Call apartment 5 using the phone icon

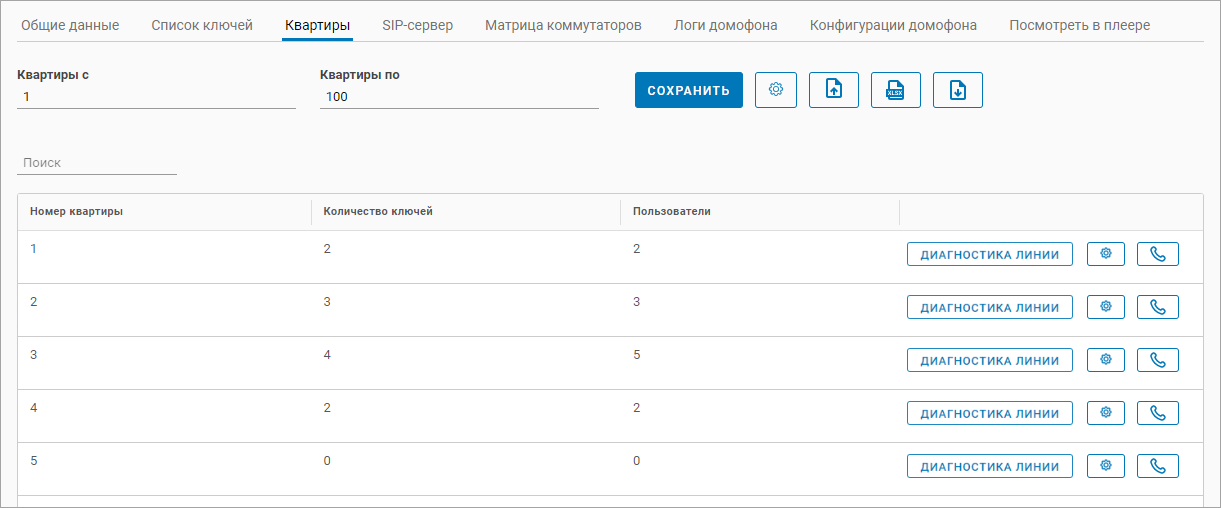1158,466
